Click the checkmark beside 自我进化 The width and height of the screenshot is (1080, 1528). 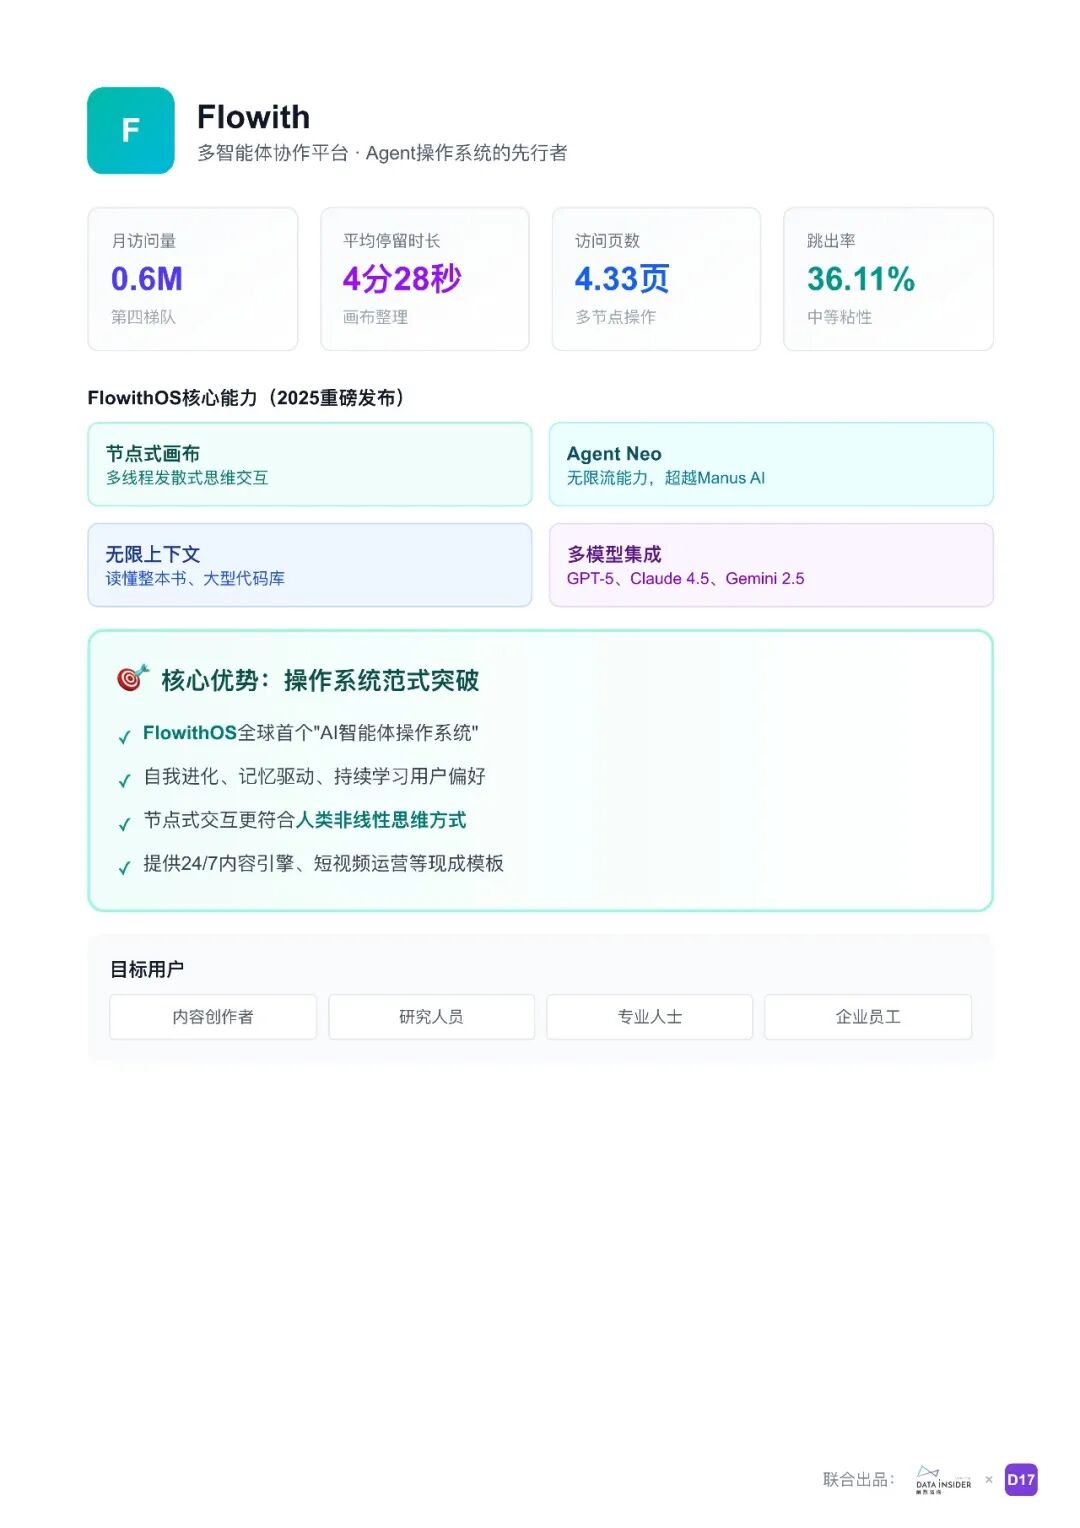point(124,781)
